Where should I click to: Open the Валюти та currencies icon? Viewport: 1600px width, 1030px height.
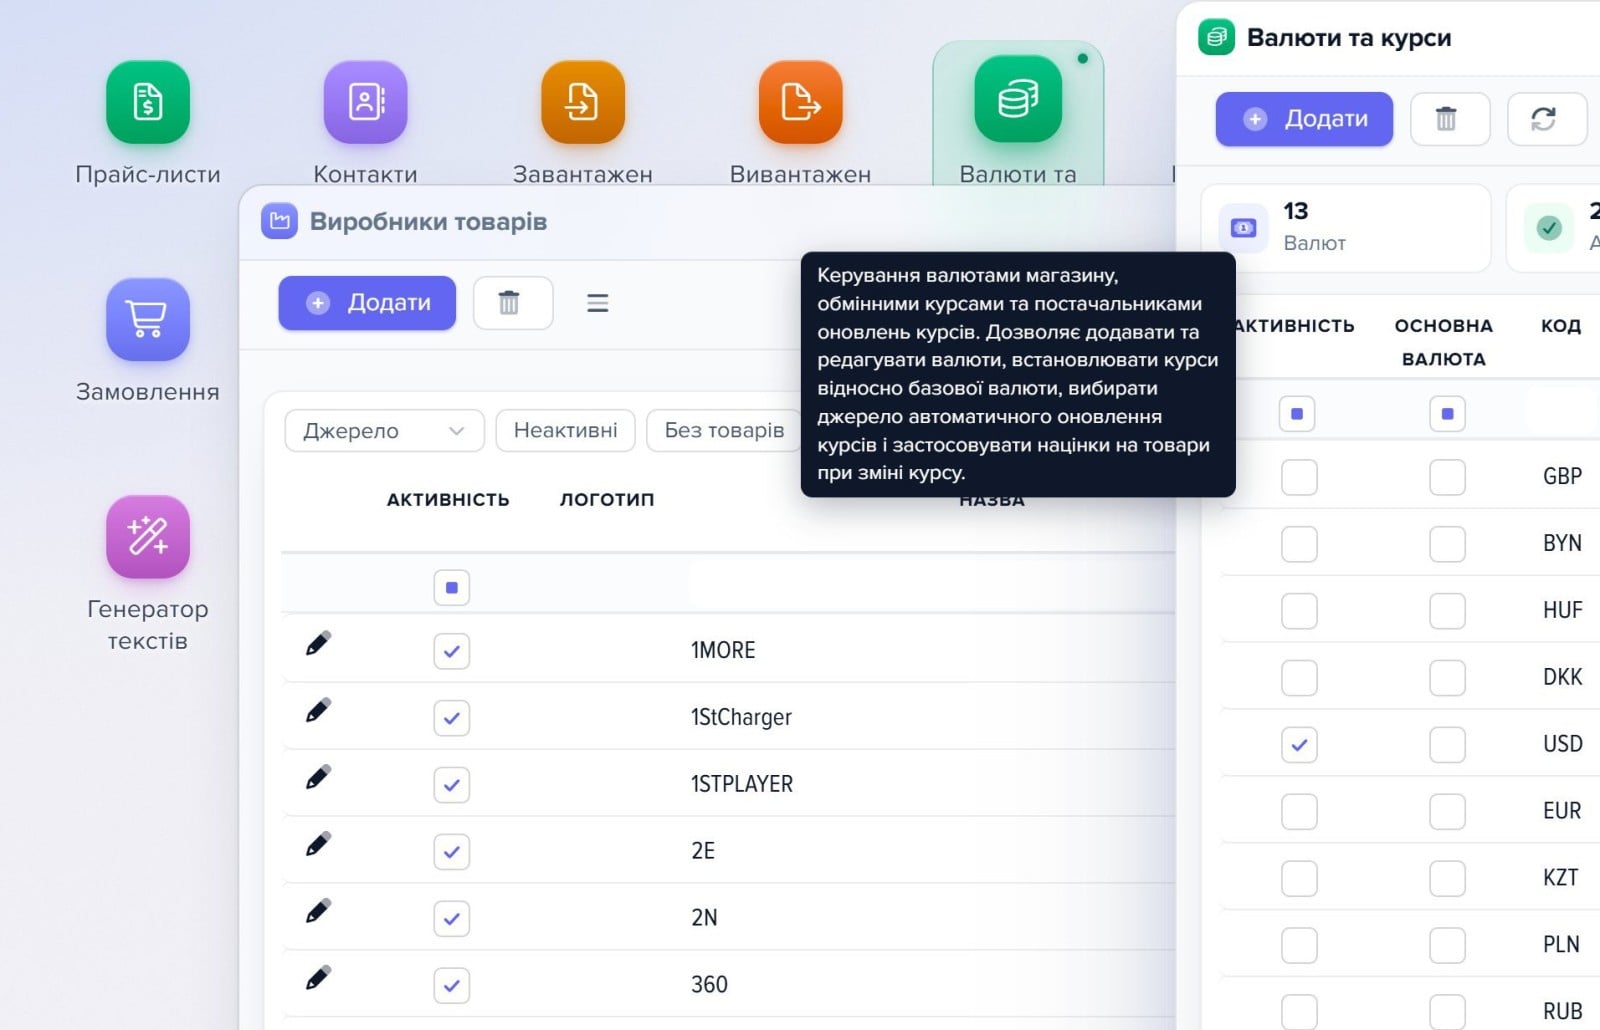click(1018, 100)
